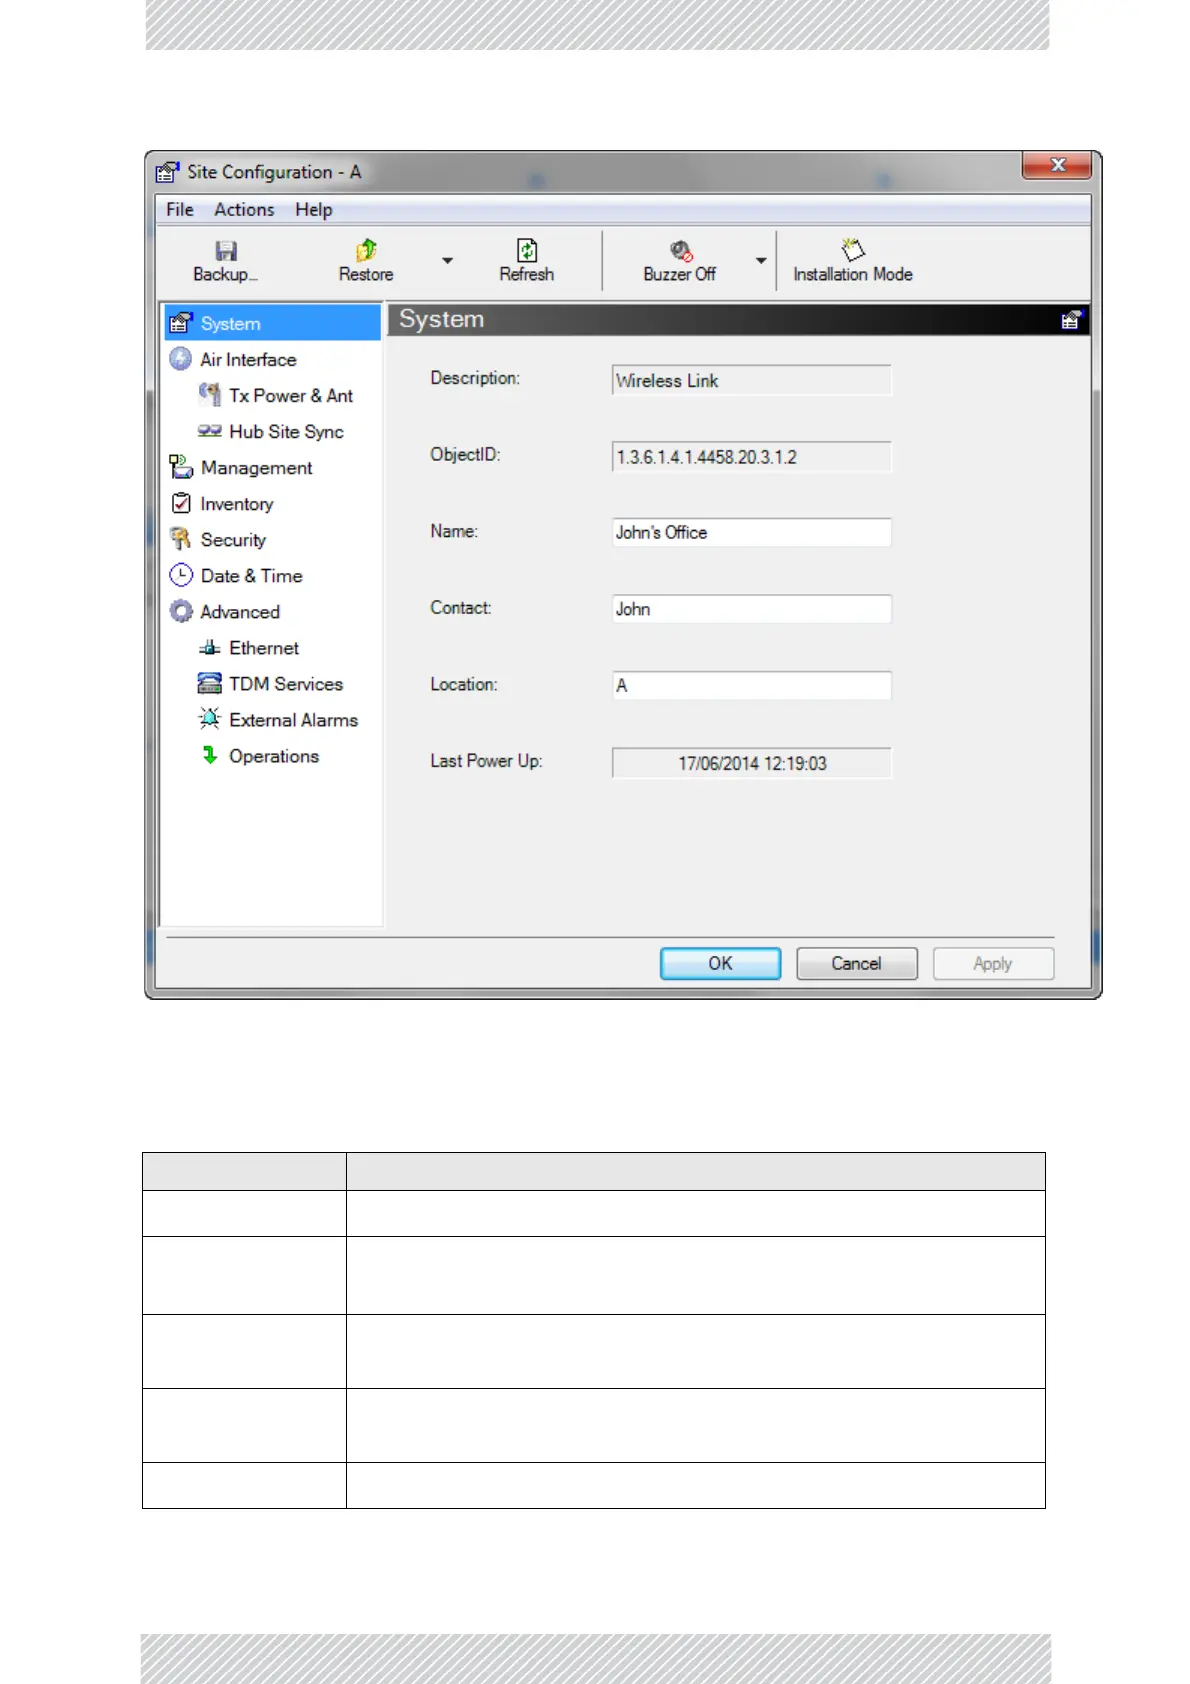Viewport: 1190px width, 1684px height.
Task: Select the Ethernet icon
Action: (x=209, y=648)
